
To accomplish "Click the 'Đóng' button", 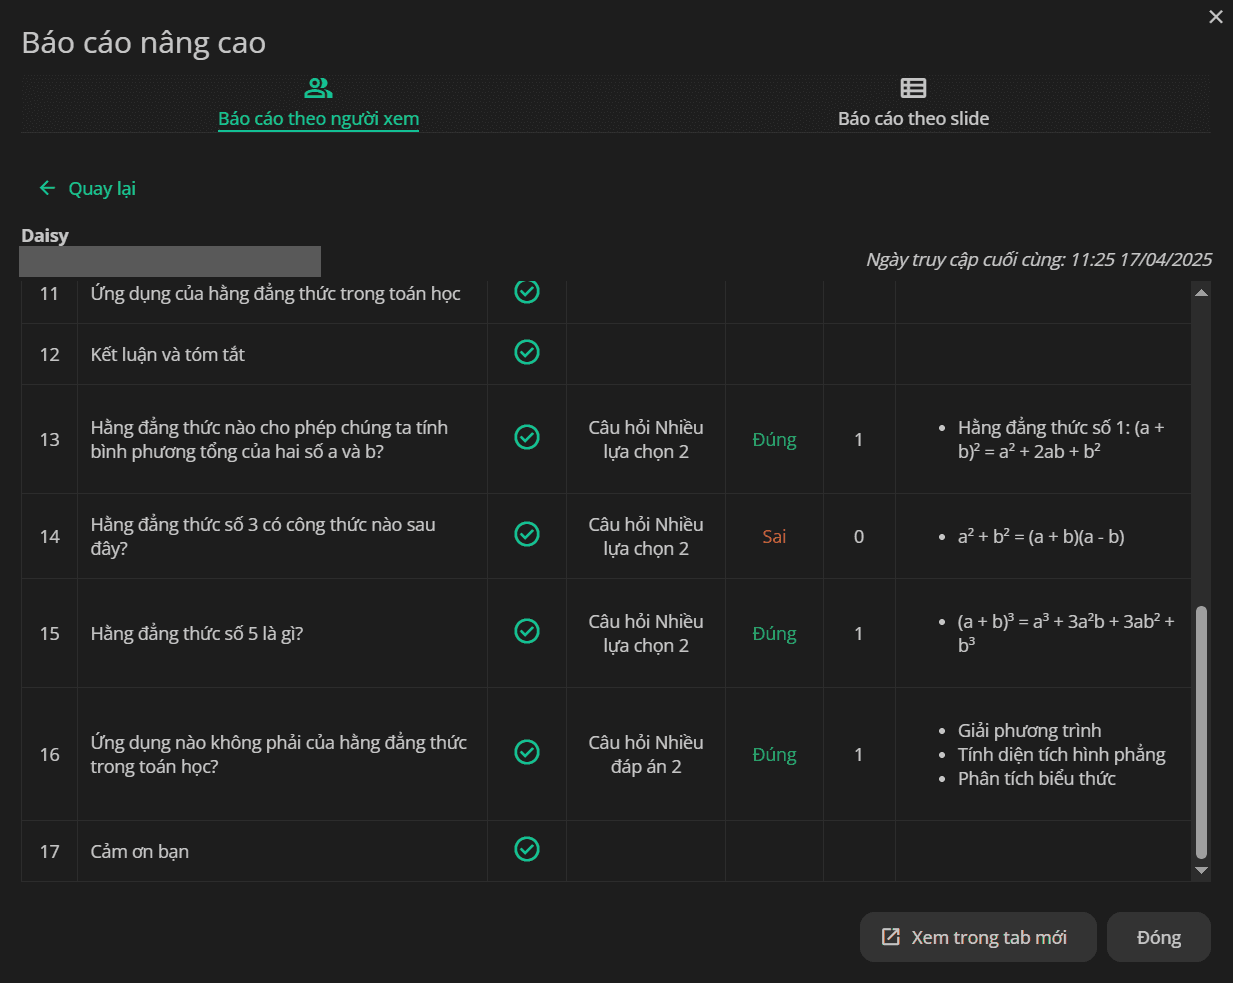I will pos(1159,937).
